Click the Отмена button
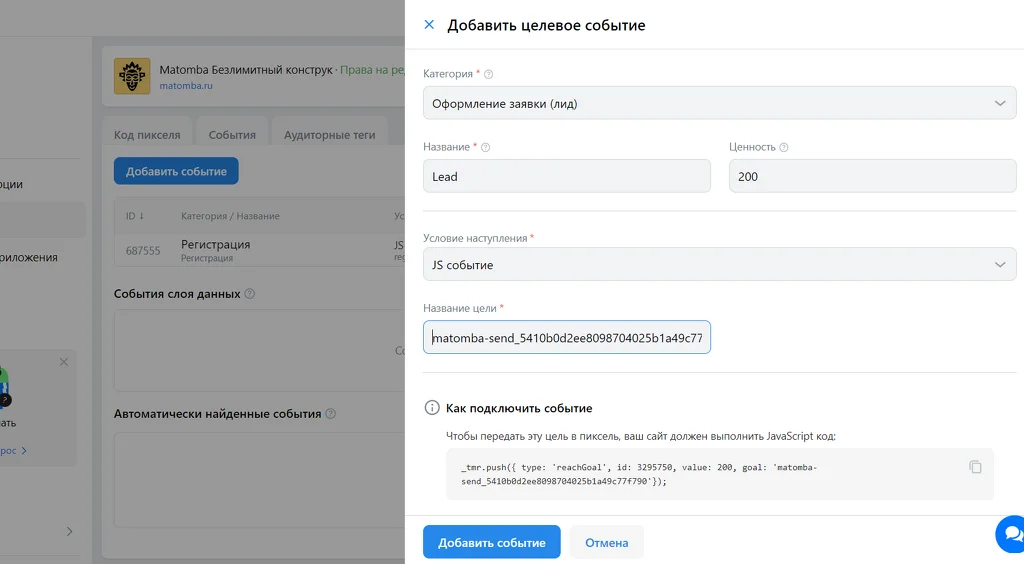Viewport: 1024px width, 564px height. (607, 542)
